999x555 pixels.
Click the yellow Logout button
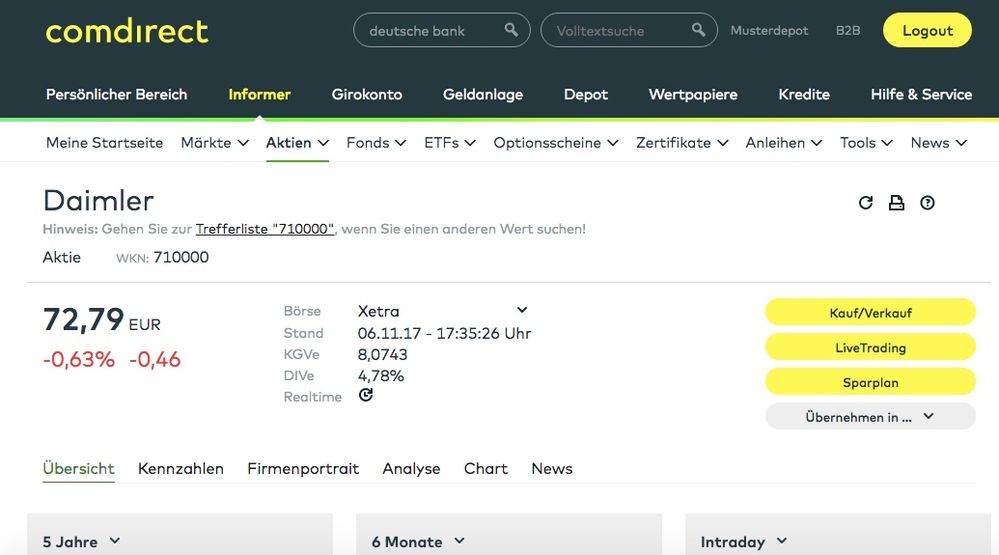(x=926, y=31)
